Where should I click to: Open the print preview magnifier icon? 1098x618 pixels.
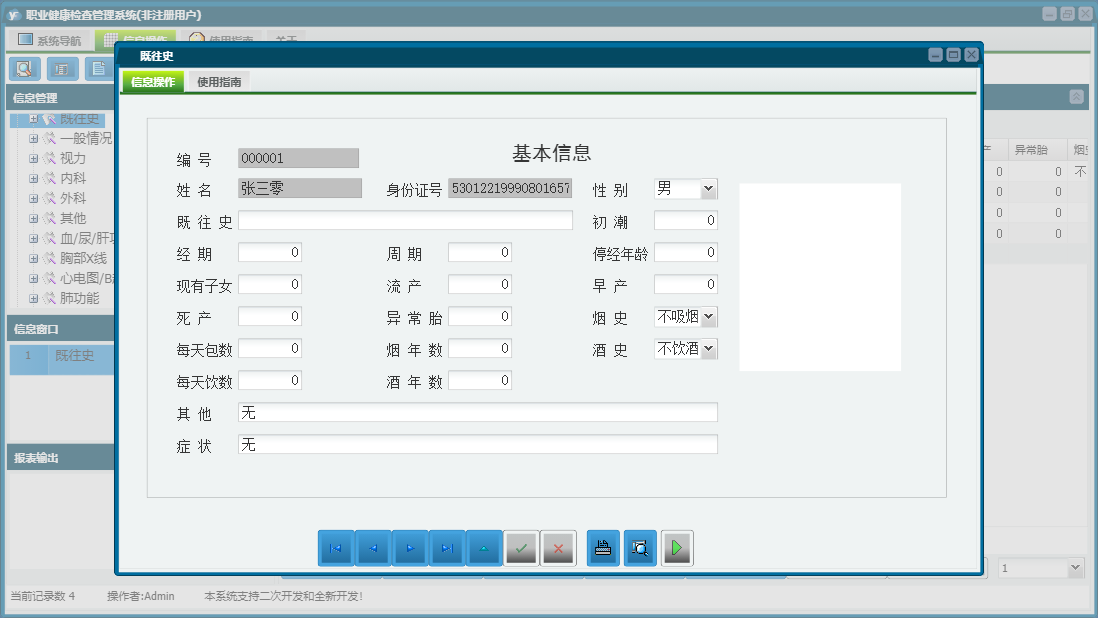(x=640, y=548)
